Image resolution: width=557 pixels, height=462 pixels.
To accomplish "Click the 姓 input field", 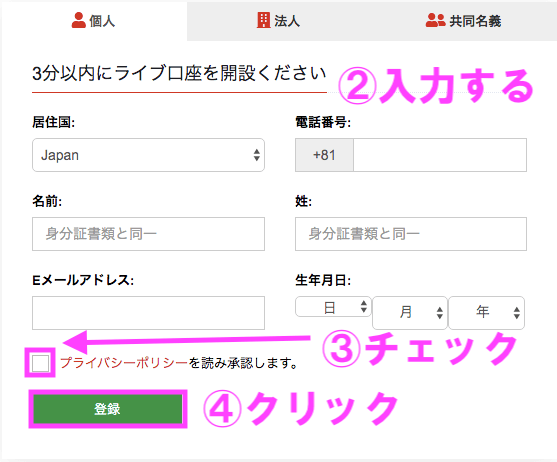I will tap(411, 234).
